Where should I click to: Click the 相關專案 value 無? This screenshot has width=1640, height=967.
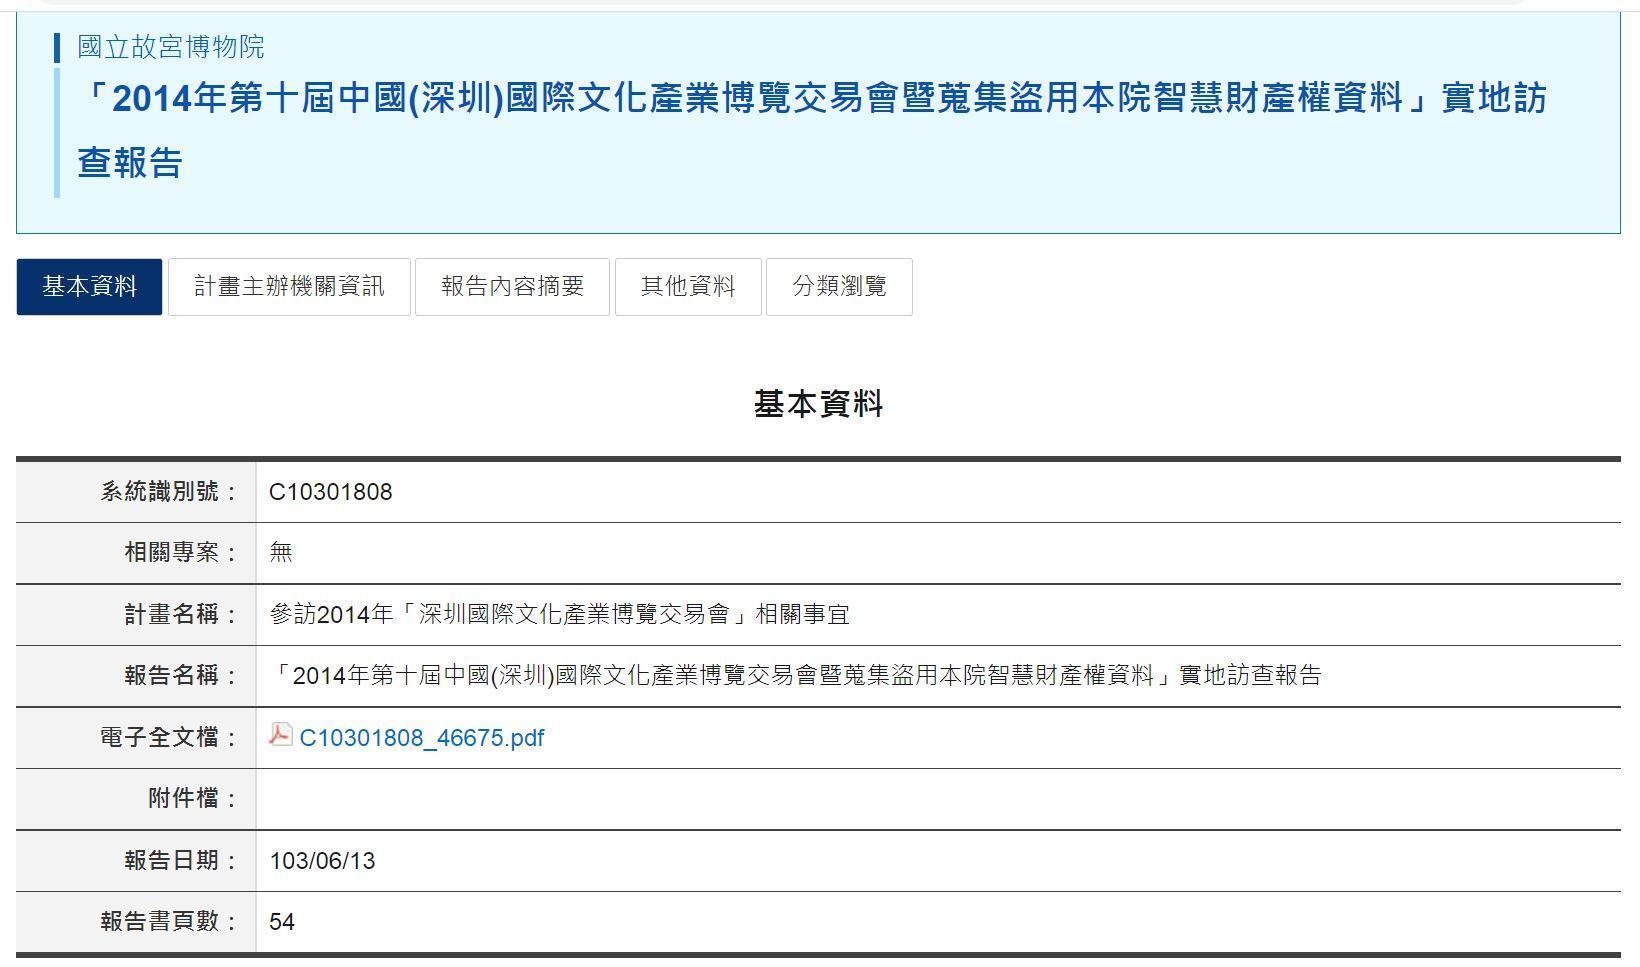pyautogui.click(x=281, y=553)
